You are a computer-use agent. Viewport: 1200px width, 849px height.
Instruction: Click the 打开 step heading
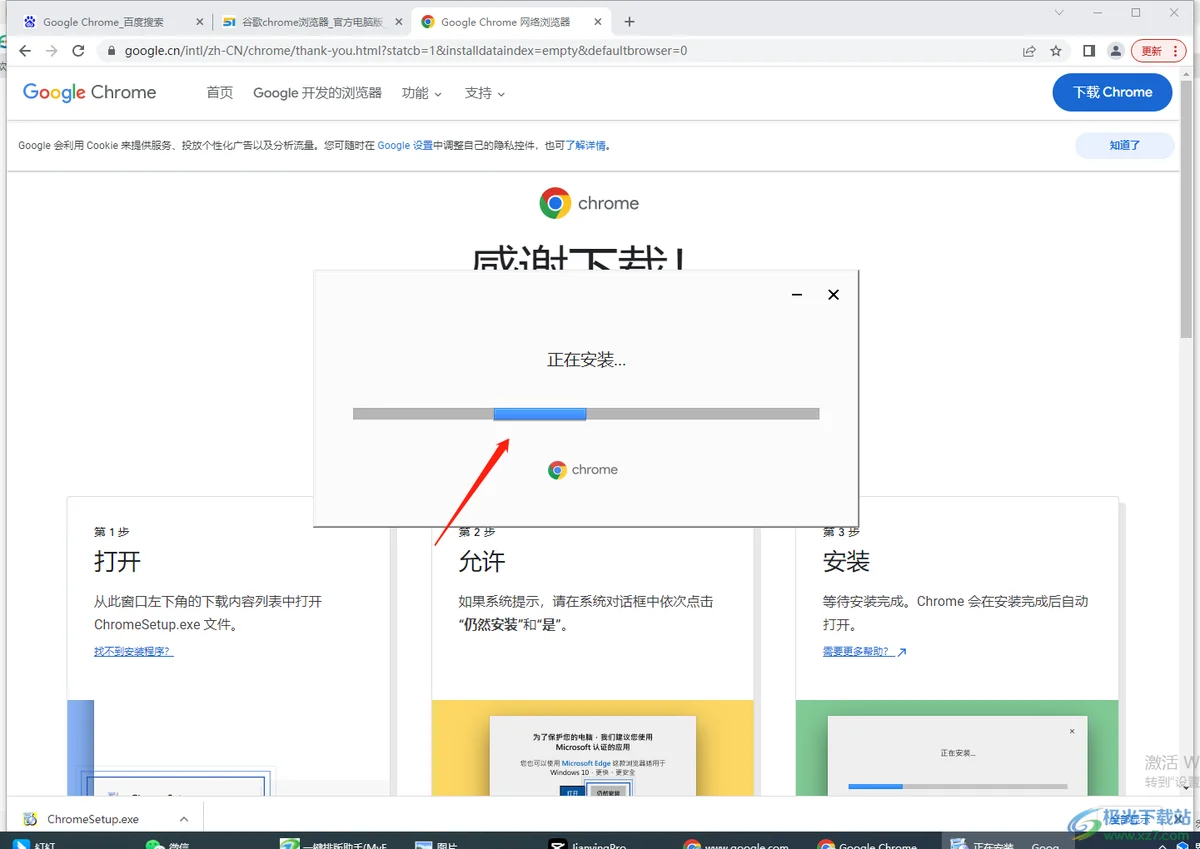(117, 562)
